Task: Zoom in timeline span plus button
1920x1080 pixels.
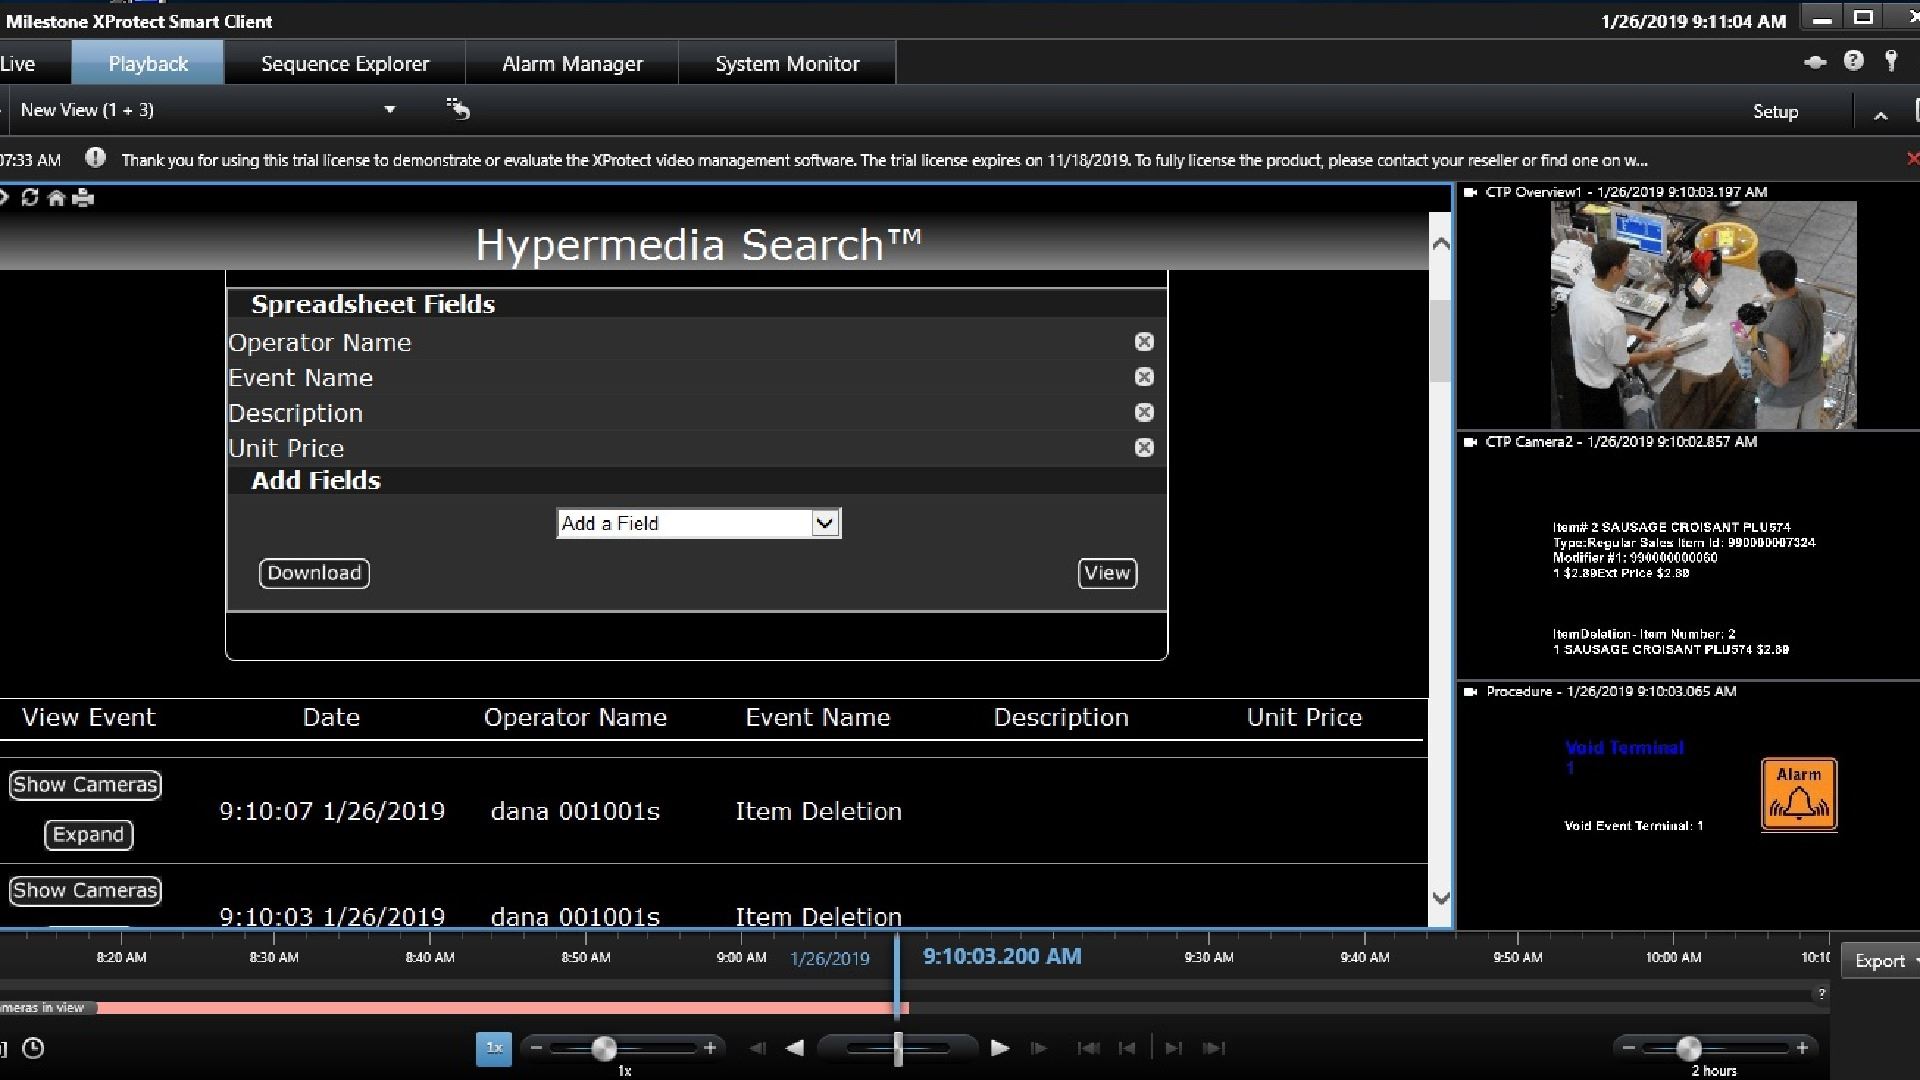Action: (x=1802, y=1048)
